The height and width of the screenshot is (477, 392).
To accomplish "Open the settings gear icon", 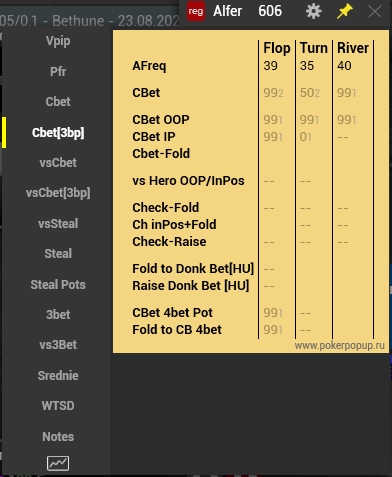I will click(x=313, y=11).
